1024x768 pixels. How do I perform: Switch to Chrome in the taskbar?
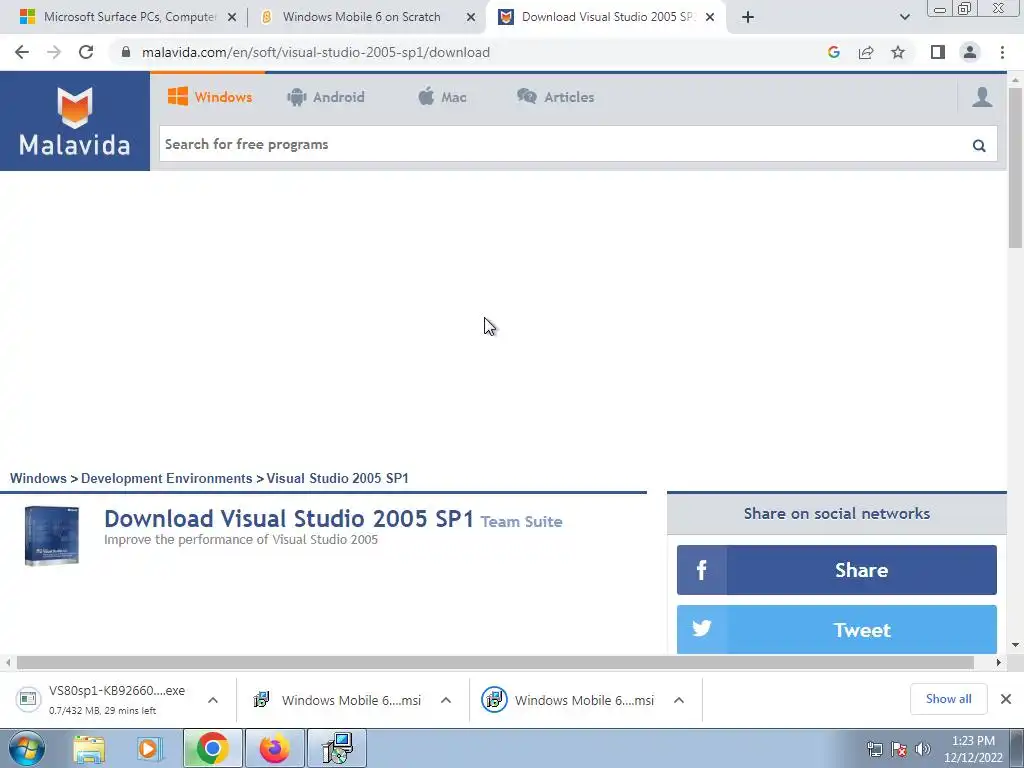pyautogui.click(x=212, y=748)
